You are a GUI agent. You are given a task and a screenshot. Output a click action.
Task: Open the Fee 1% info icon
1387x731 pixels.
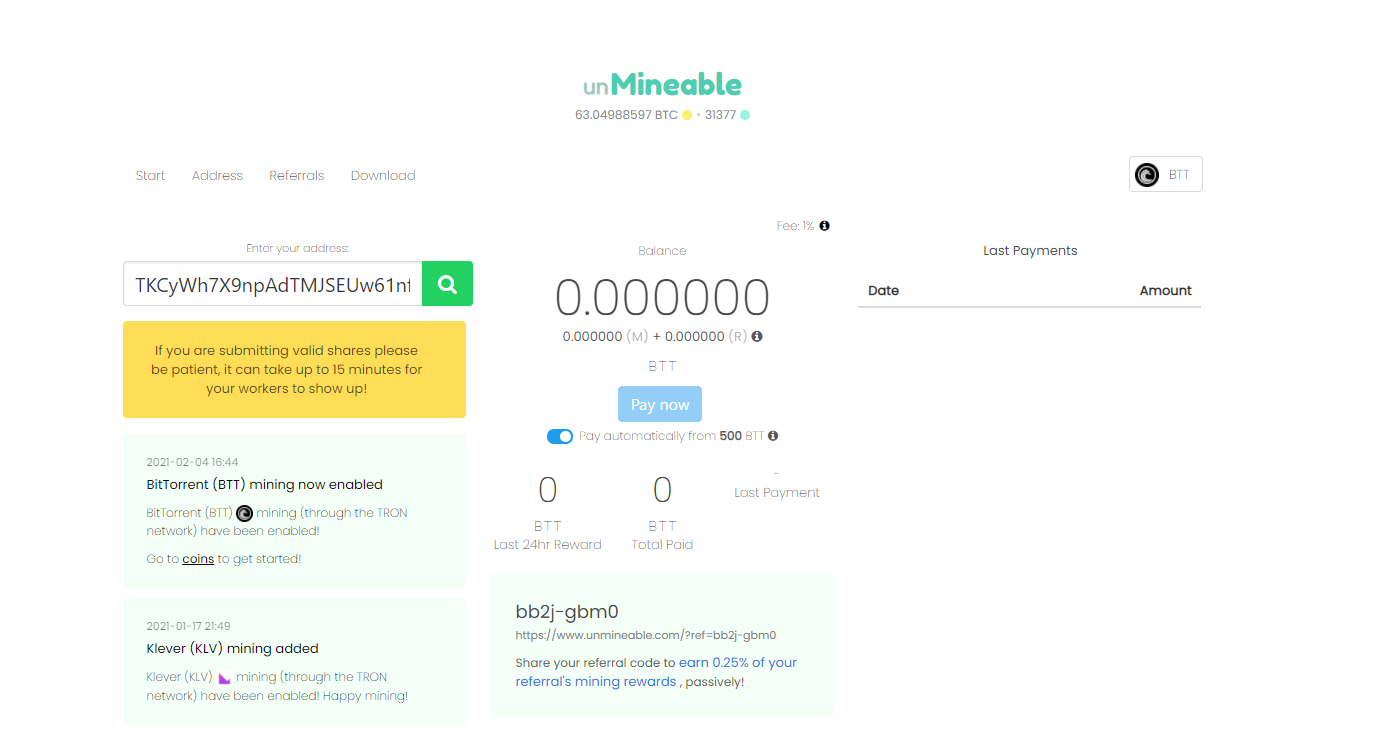coord(824,225)
